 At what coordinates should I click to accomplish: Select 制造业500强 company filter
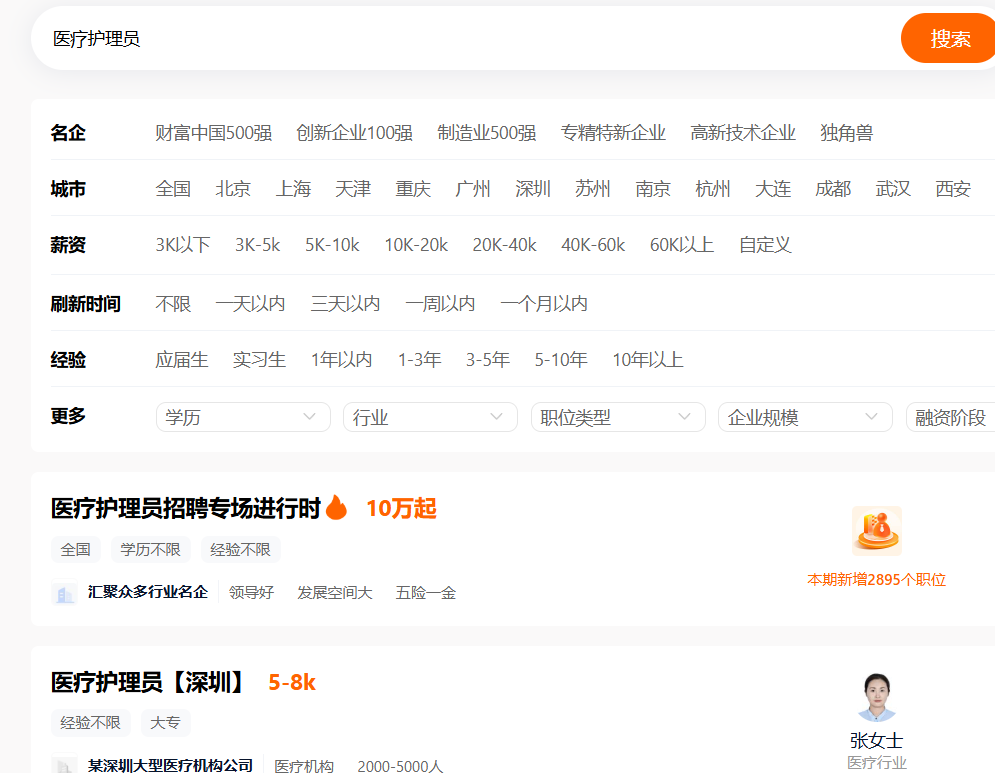487,133
